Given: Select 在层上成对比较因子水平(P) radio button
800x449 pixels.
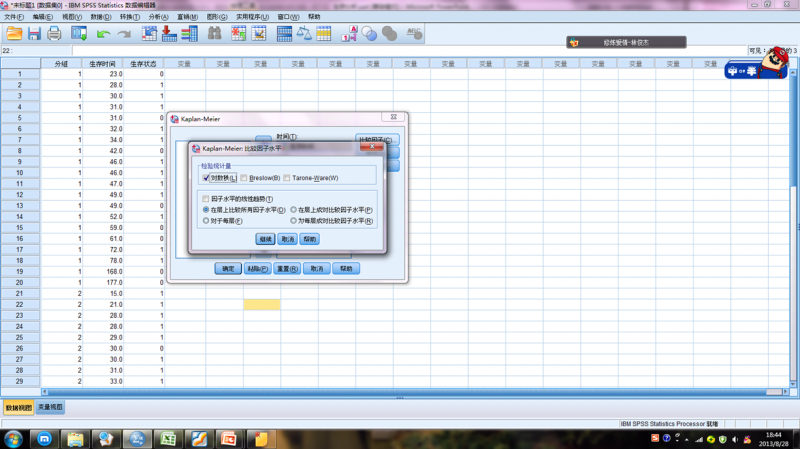Looking at the screenshot, I should click(293, 210).
